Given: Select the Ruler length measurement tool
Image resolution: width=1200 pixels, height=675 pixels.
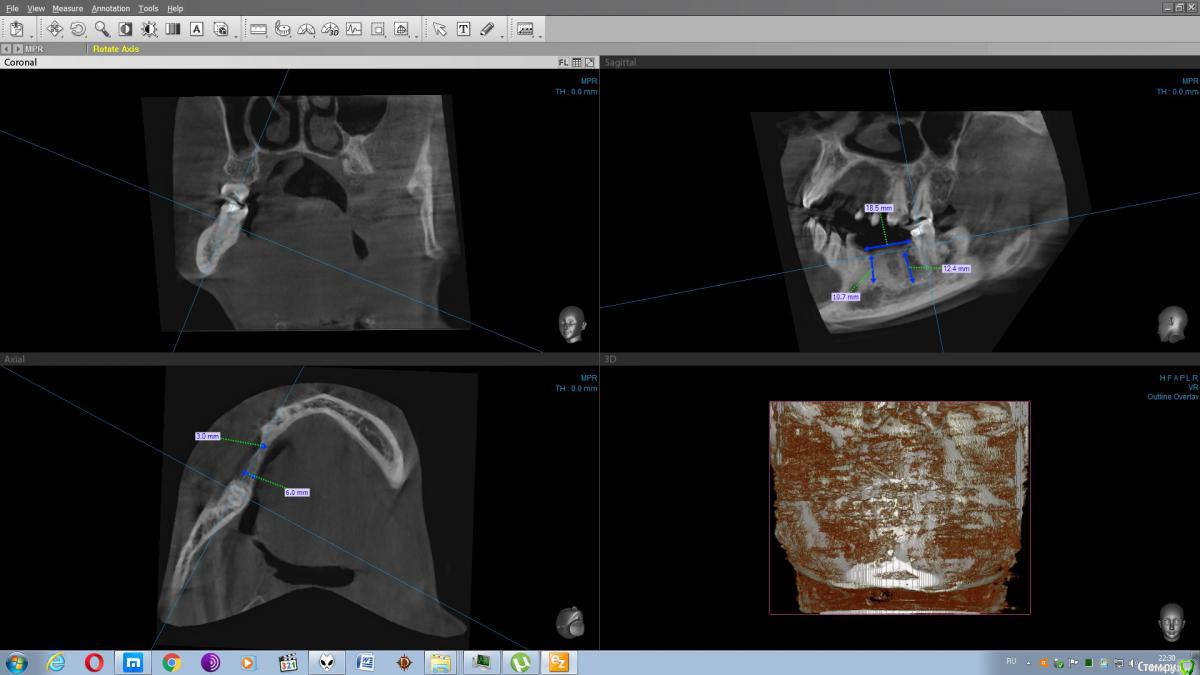Looking at the screenshot, I should (258, 29).
